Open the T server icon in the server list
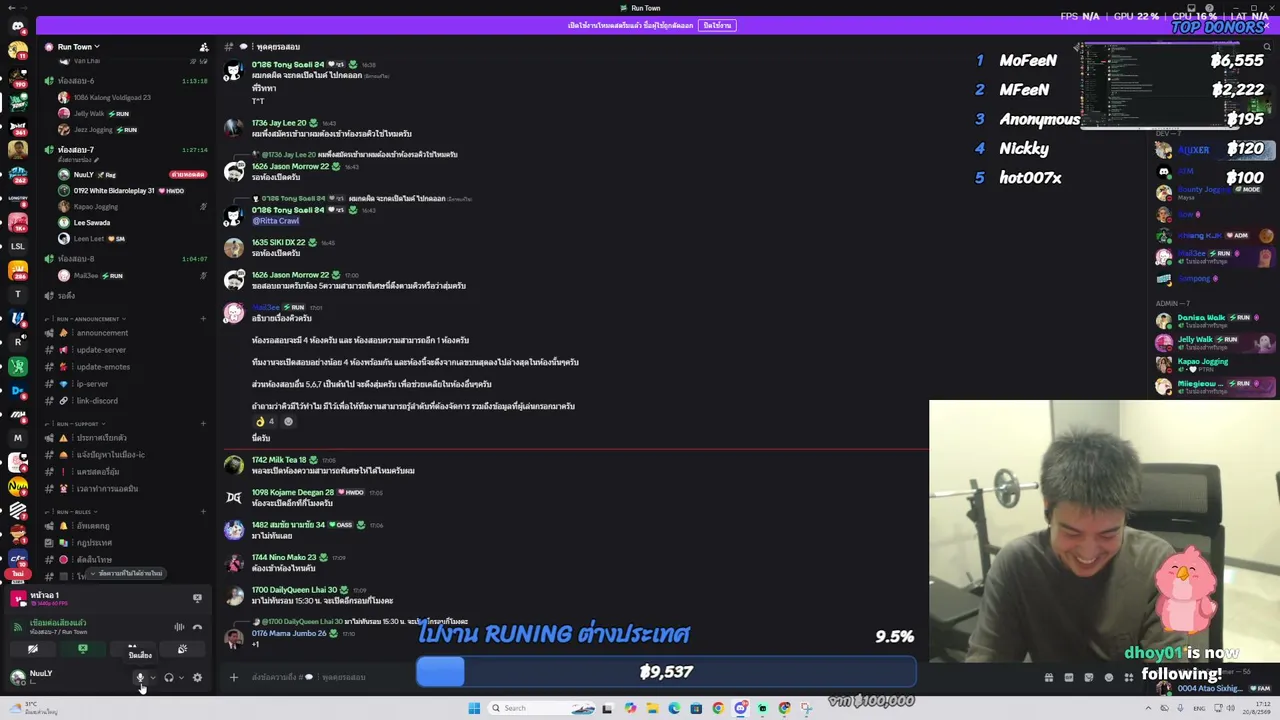This screenshot has height=720, width=1280. pos(18,294)
